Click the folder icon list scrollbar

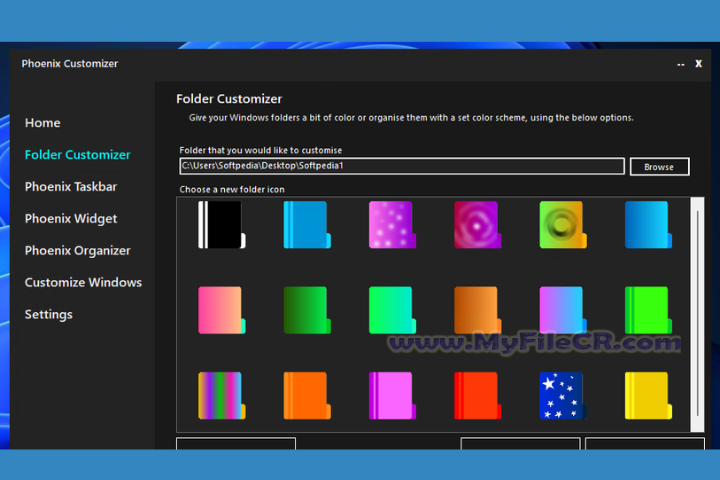pos(698,315)
